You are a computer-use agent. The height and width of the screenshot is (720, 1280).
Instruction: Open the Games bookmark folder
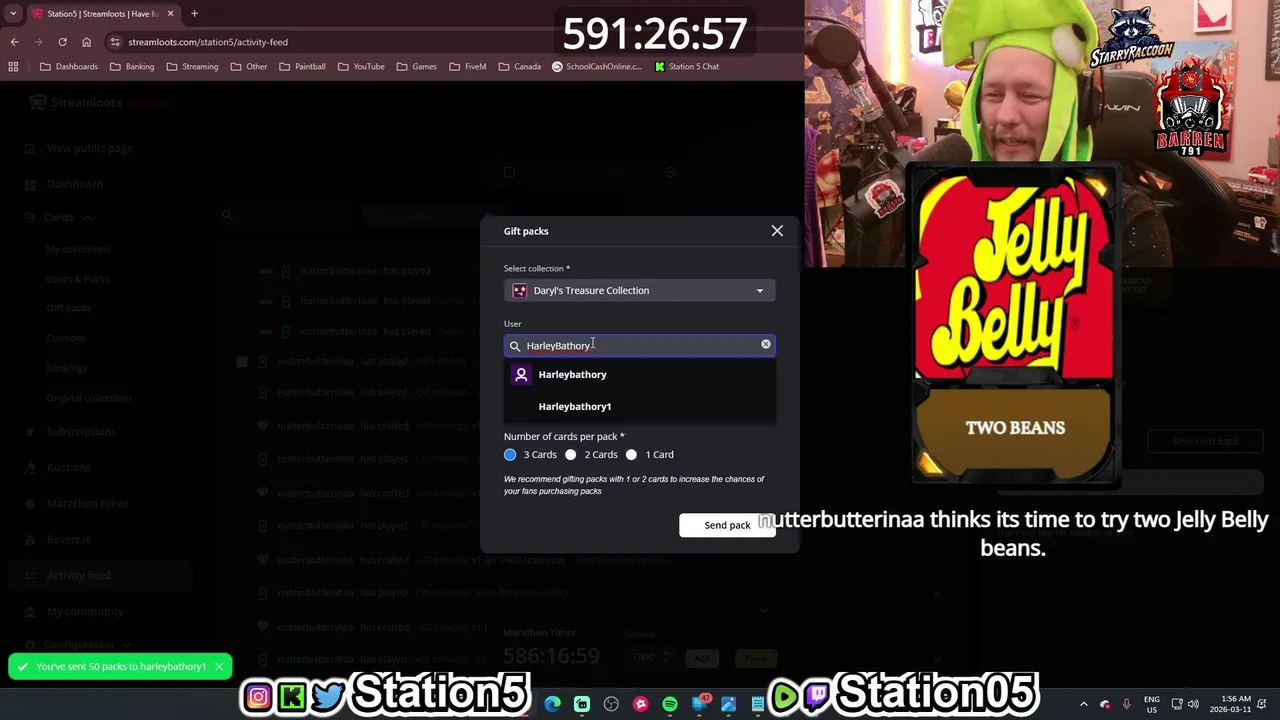coord(416,67)
